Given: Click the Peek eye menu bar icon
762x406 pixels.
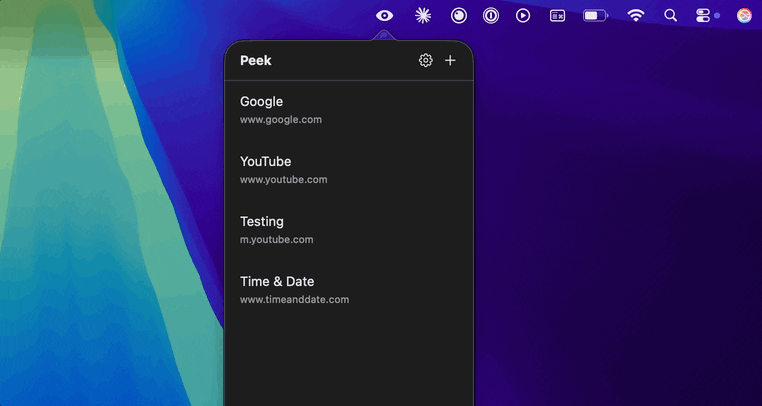Looking at the screenshot, I should (384, 16).
